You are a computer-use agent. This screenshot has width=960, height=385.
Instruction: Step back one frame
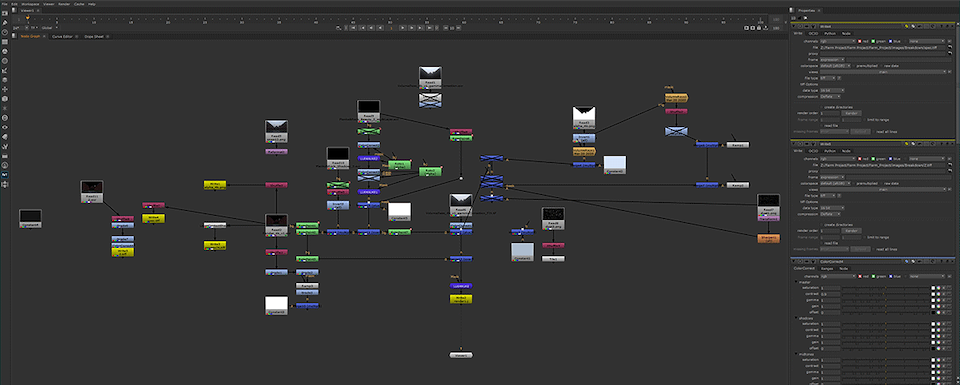pos(371,28)
